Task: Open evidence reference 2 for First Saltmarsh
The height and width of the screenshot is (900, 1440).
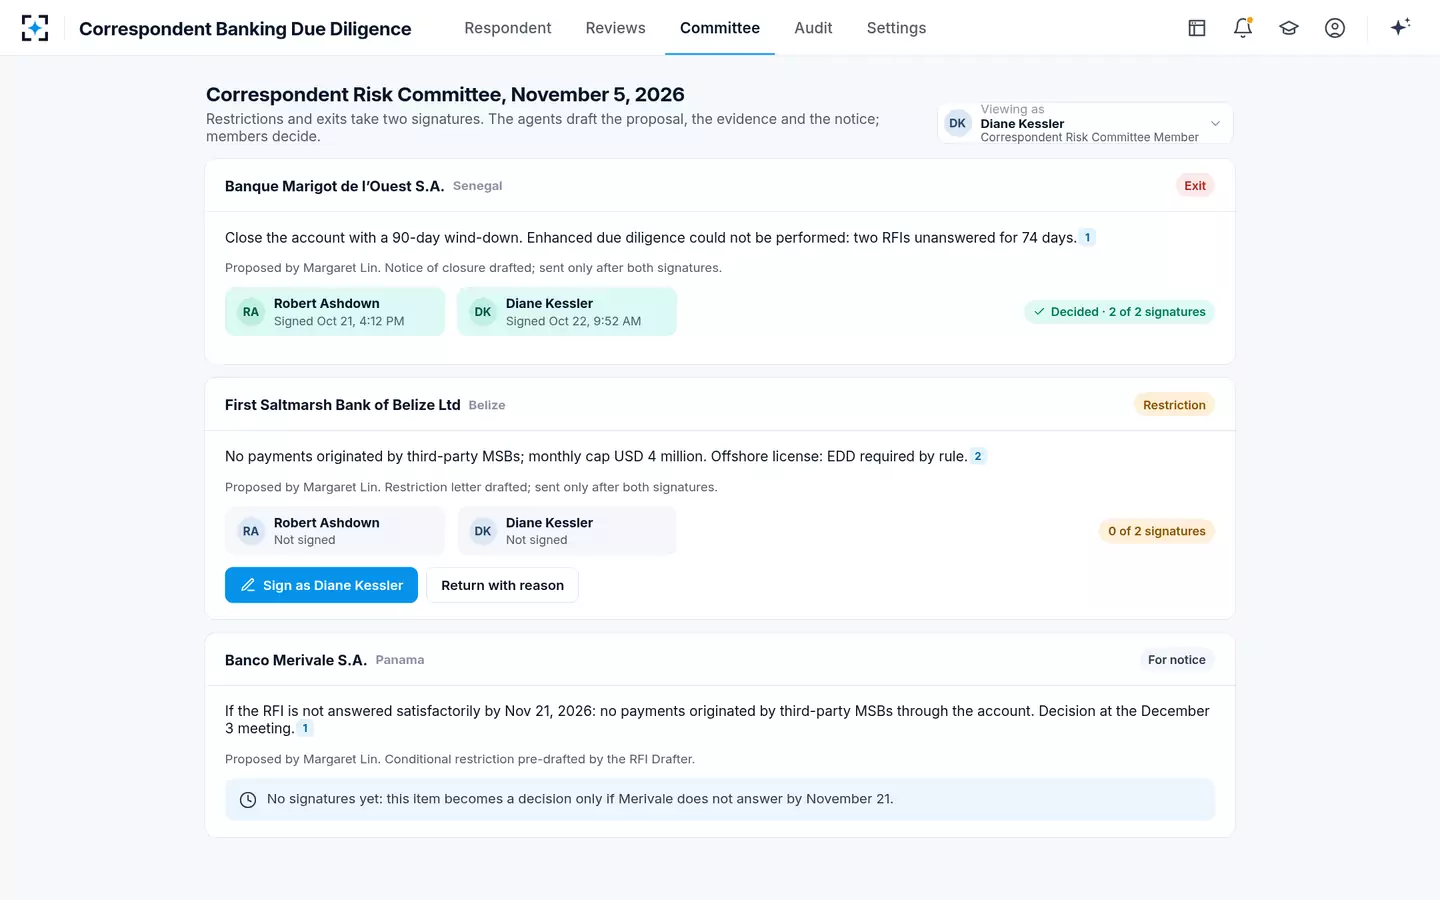Action: pyautogui.click(x=978, y=456)
